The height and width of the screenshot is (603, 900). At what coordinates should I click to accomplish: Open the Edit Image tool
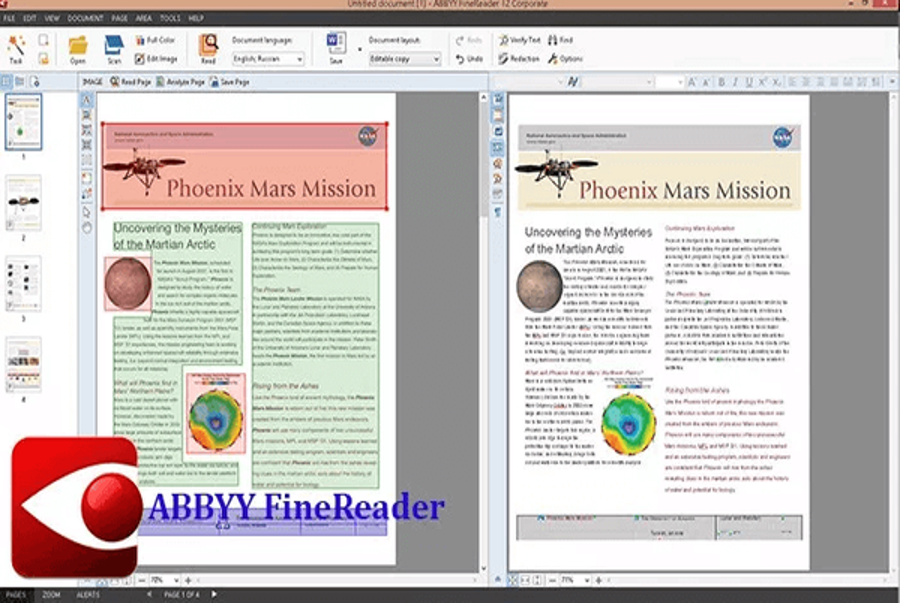click(155, 59)
